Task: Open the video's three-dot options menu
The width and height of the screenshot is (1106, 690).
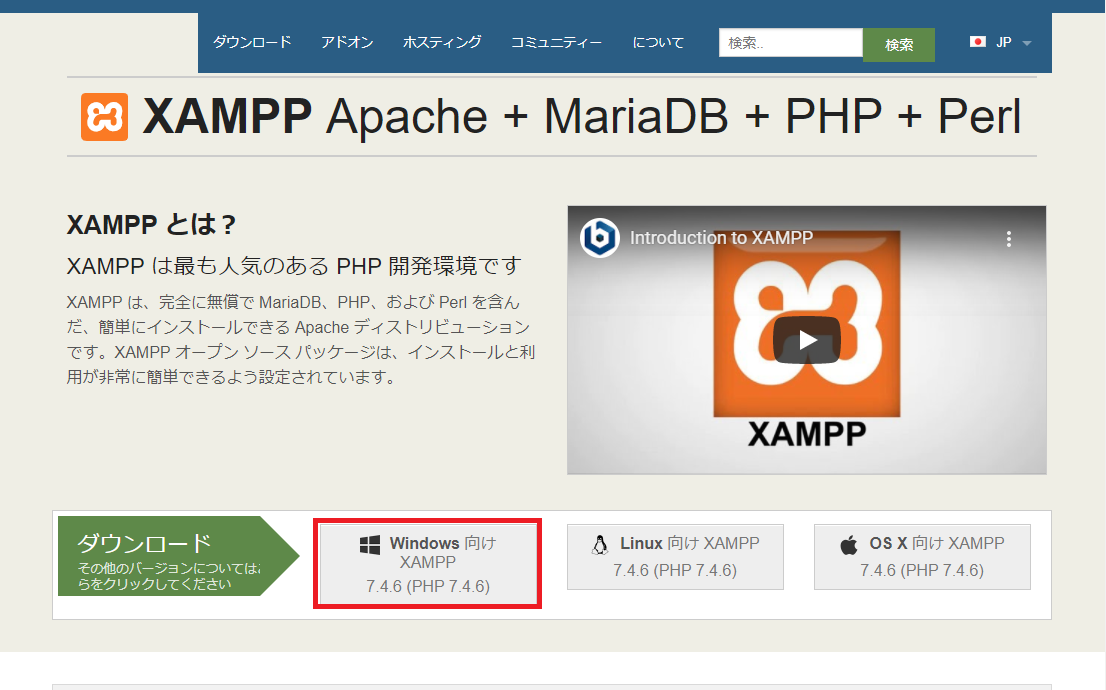Action: click(x=1009, y=239)
